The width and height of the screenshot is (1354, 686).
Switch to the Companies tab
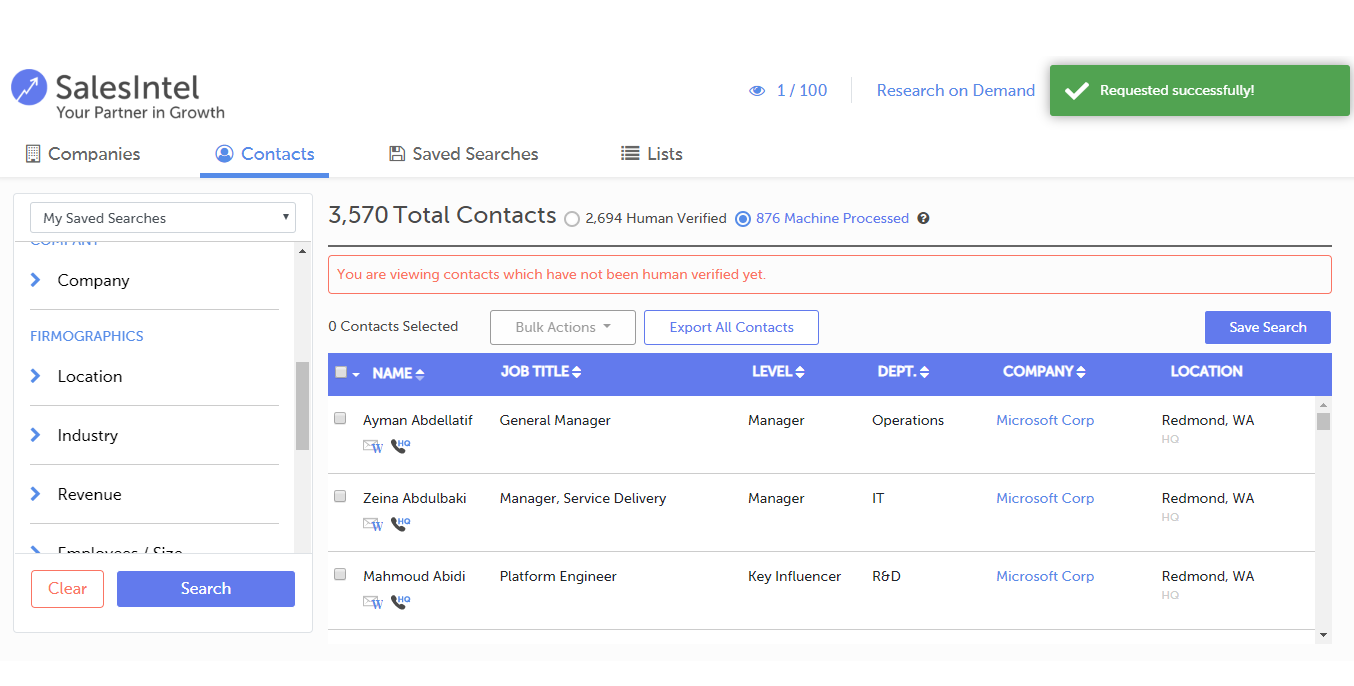pos(83,154)
